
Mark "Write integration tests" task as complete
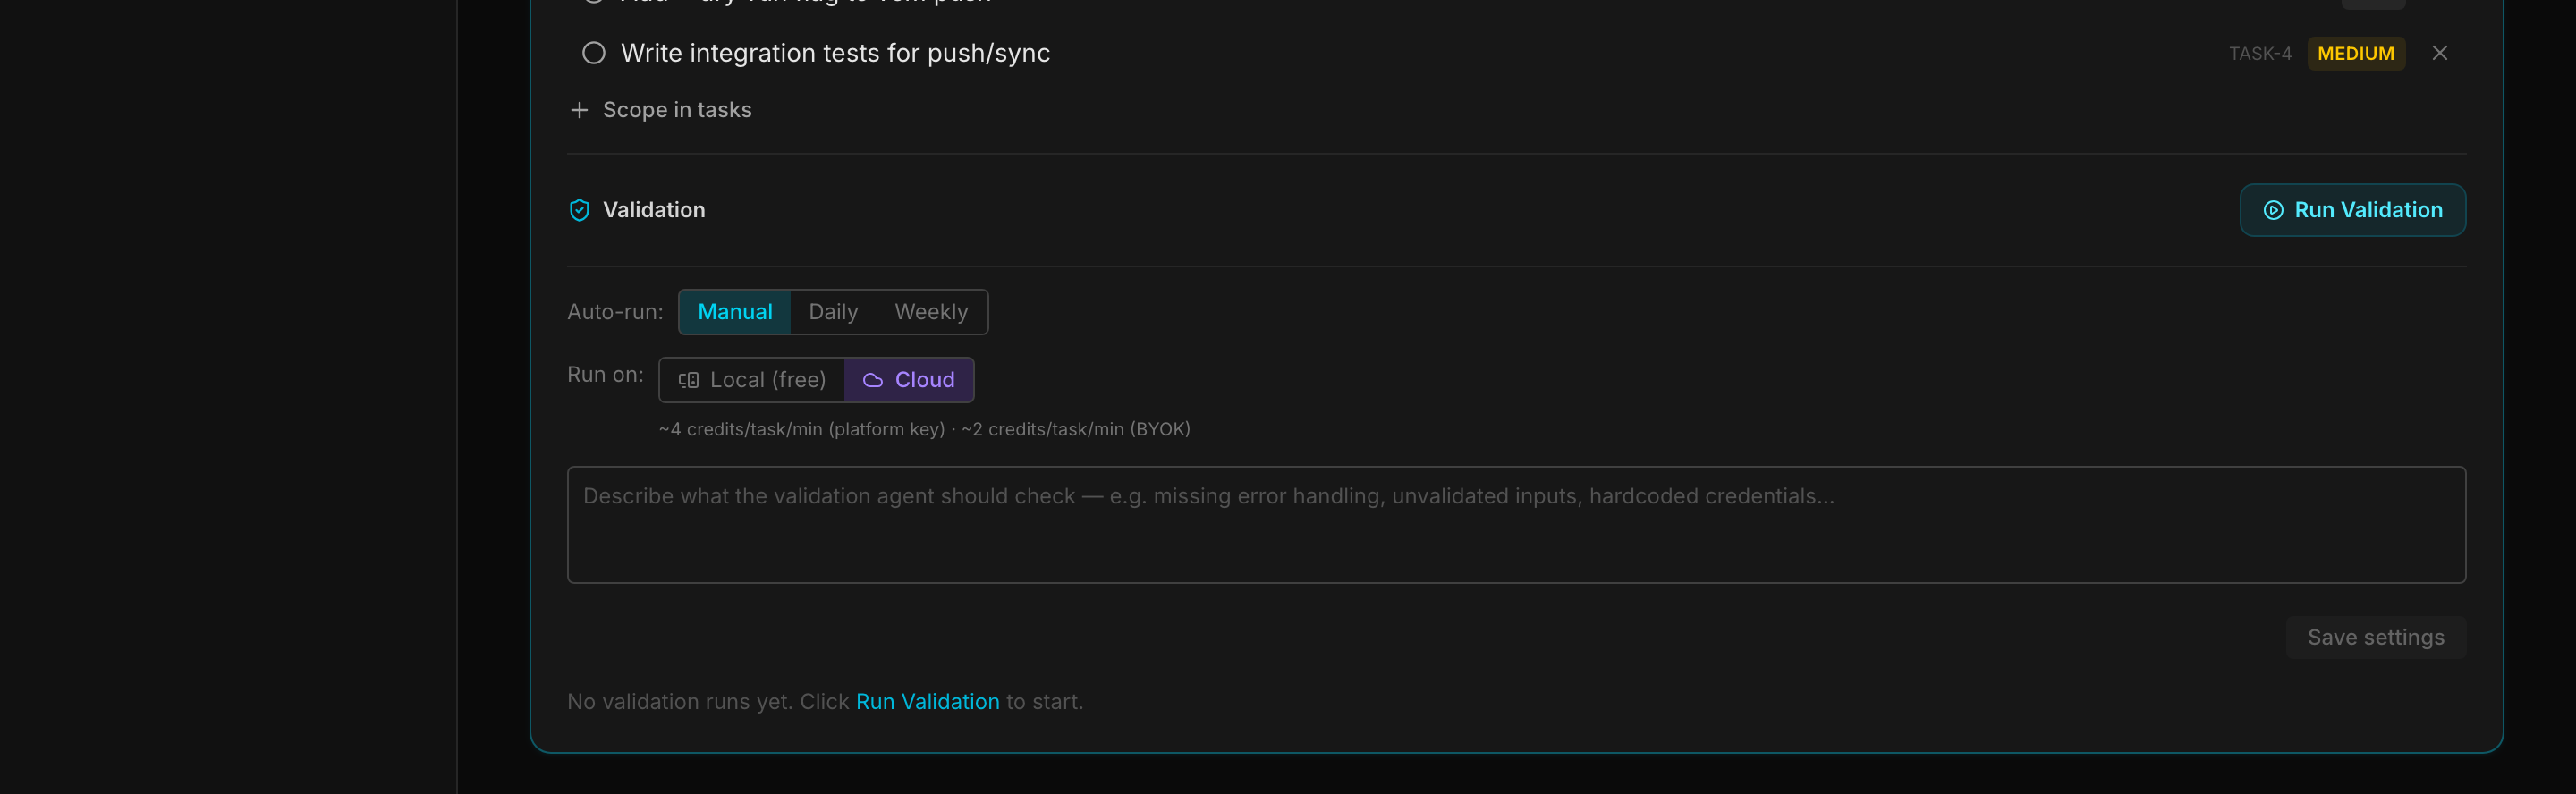pyautogui.click(x=593, y=53)
